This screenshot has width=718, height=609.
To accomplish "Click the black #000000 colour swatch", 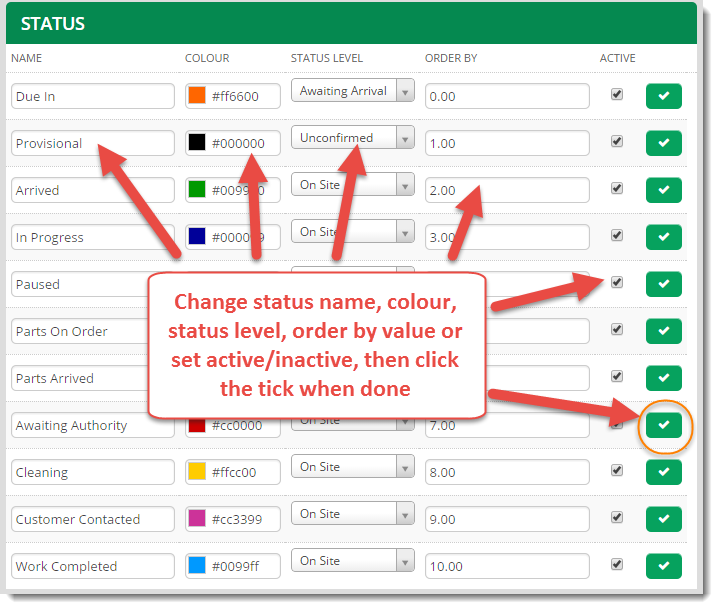I will point(197,142).
